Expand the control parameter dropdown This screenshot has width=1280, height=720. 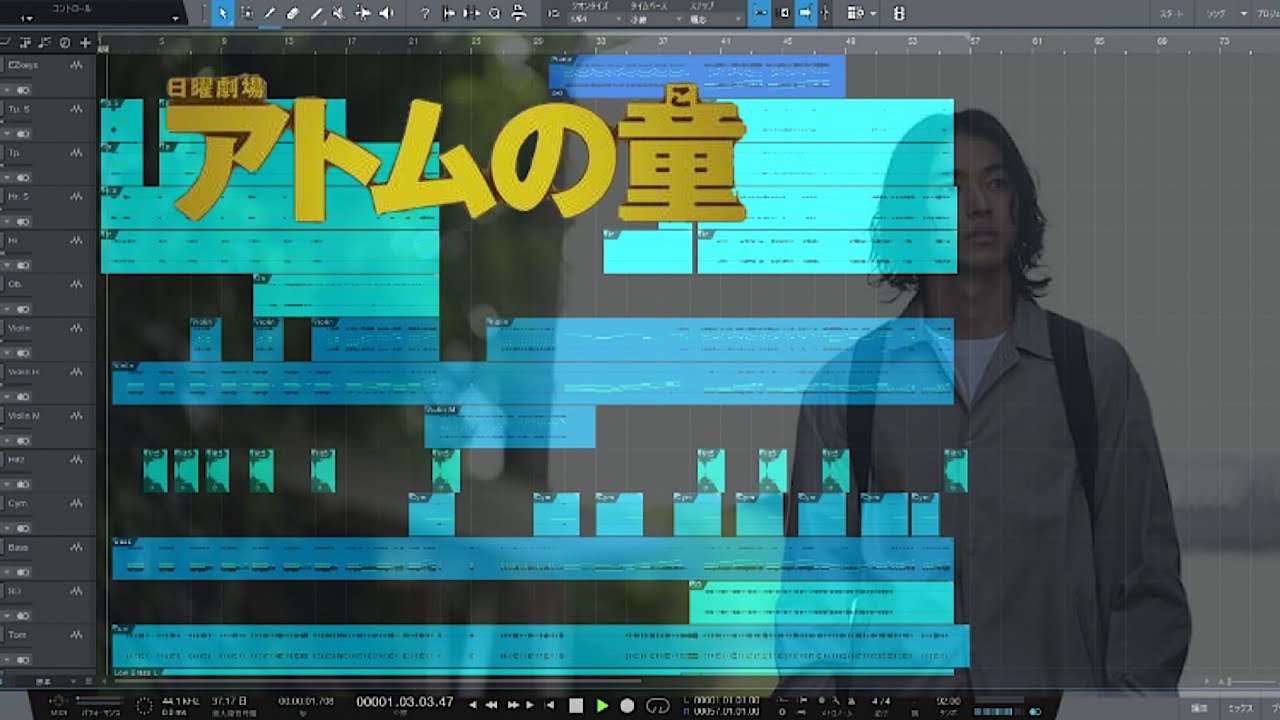(177, 17)
